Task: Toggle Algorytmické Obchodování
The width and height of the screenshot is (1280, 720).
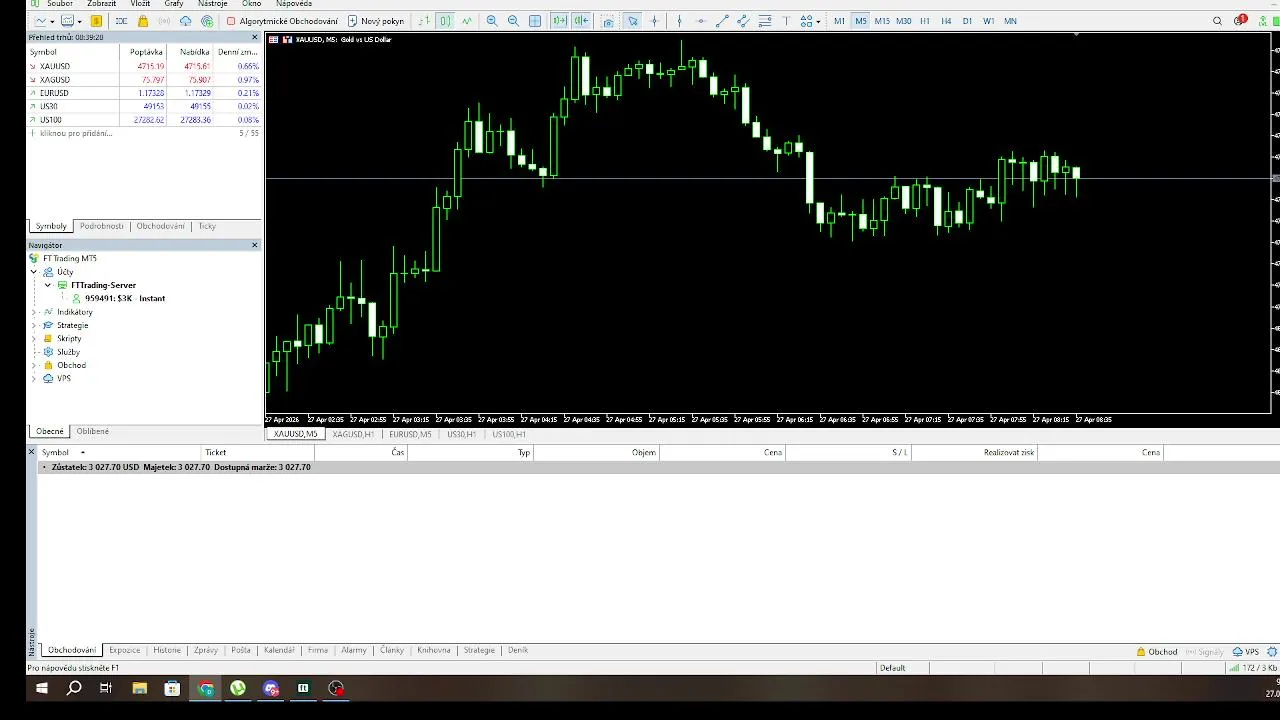Action: coord(282,21)
